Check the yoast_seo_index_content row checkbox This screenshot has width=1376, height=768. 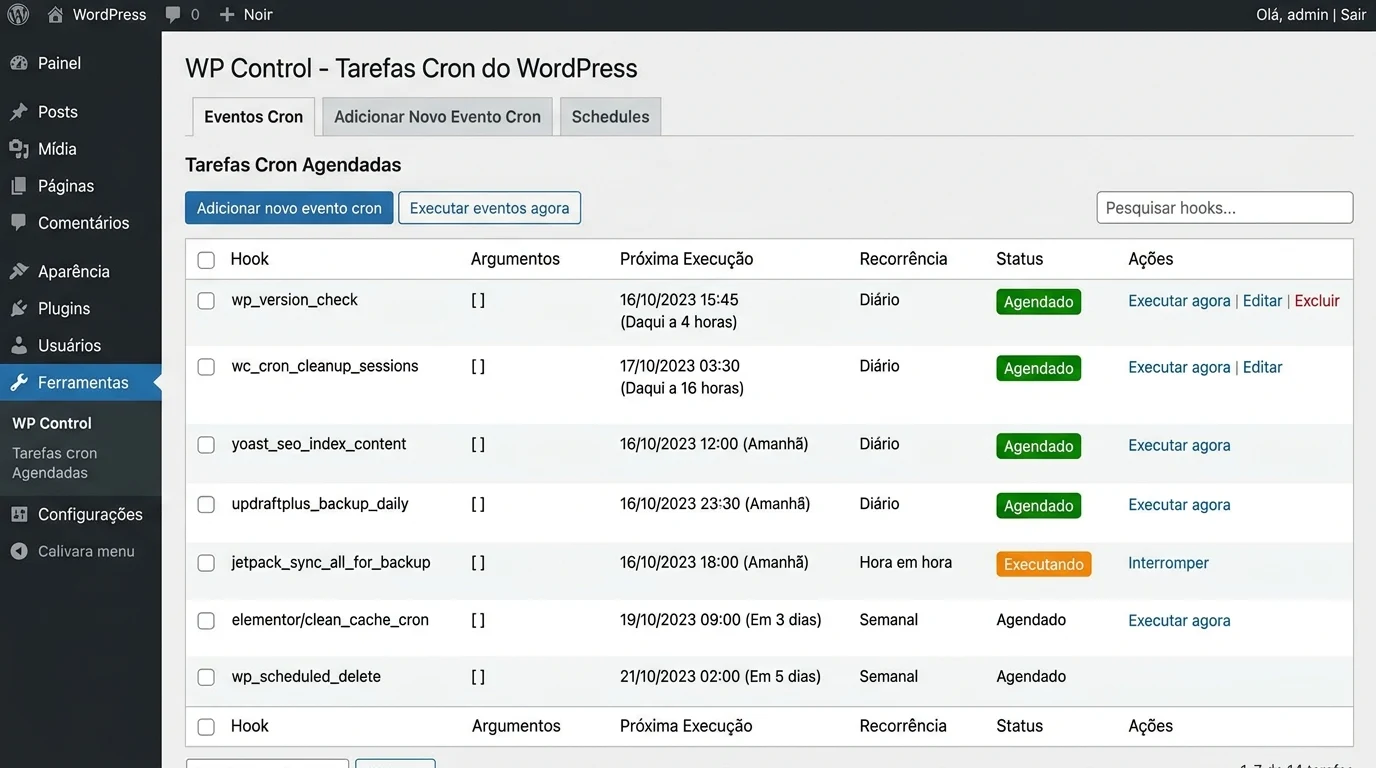tap(206, 445)
